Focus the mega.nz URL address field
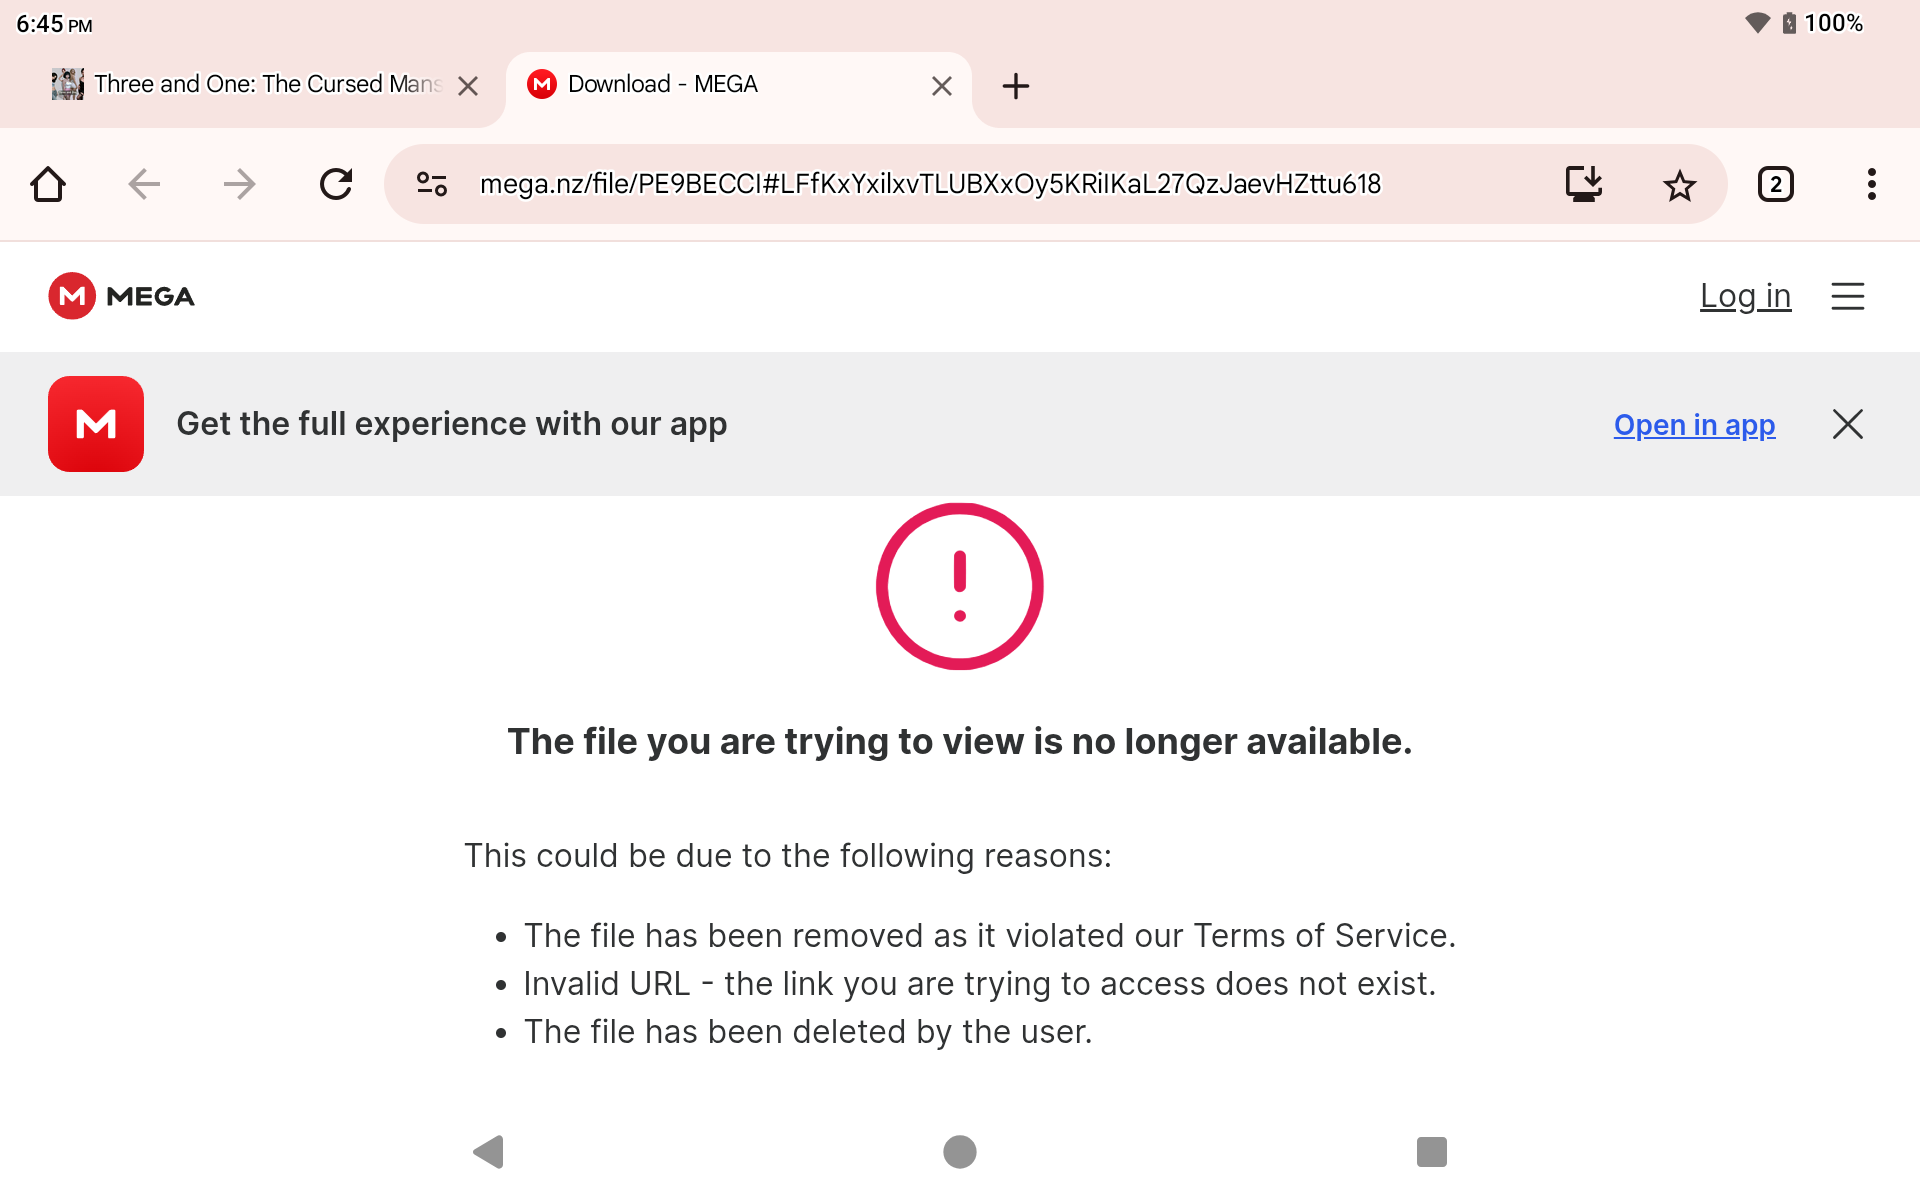1920x1200 pixels. coord(930,185)
